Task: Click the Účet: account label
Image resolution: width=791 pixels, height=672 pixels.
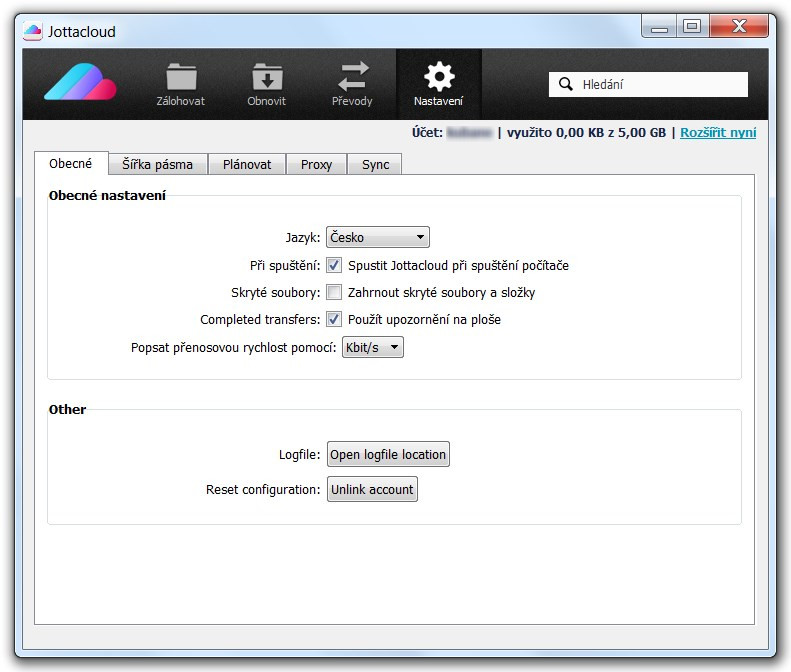Action: [x=427, y=133]
